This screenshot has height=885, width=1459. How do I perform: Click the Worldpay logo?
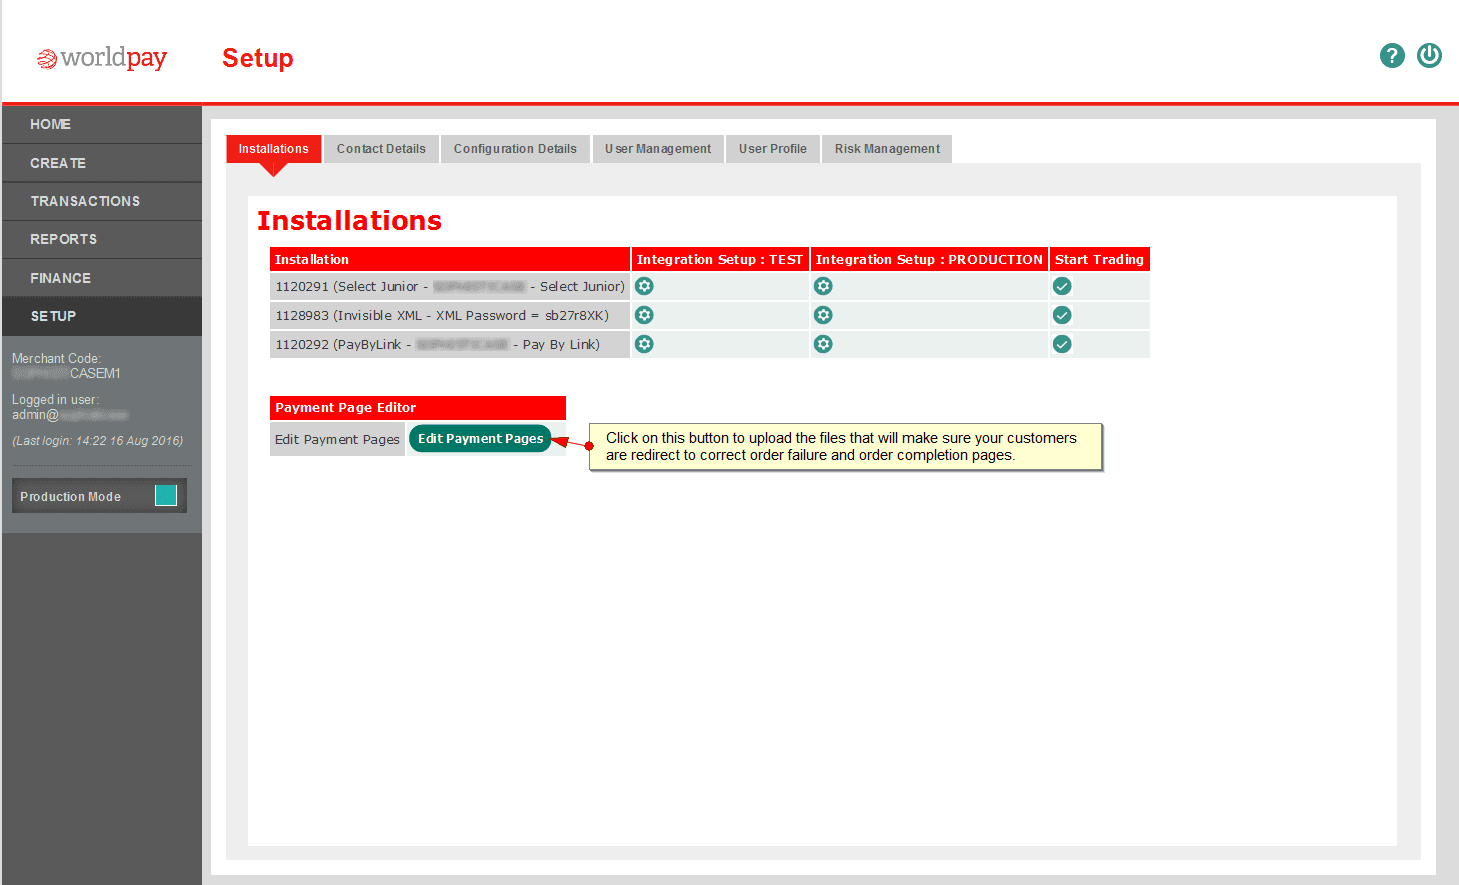coord(102,58)
